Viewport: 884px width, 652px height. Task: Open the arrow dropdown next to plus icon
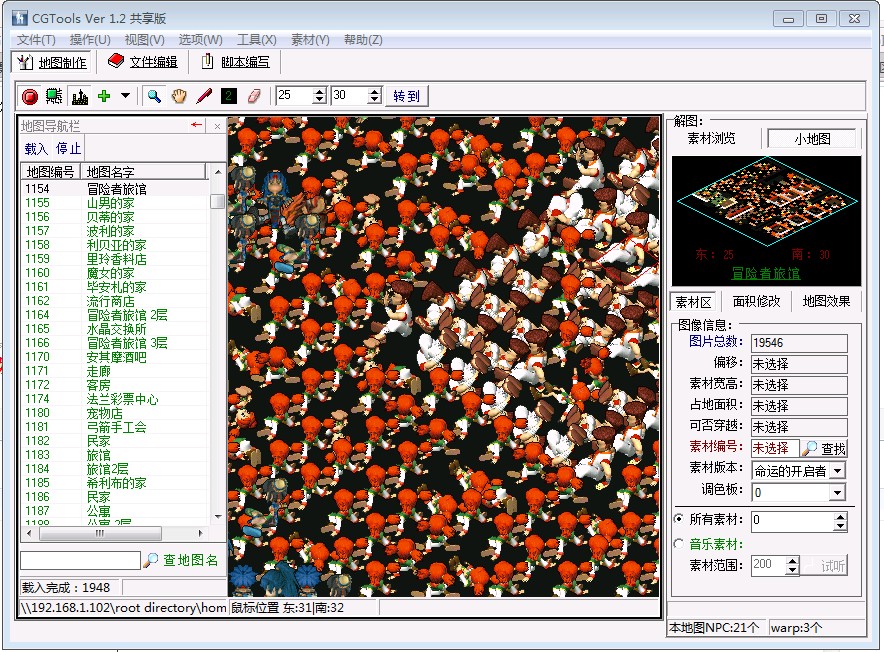[x=125, y=96]
